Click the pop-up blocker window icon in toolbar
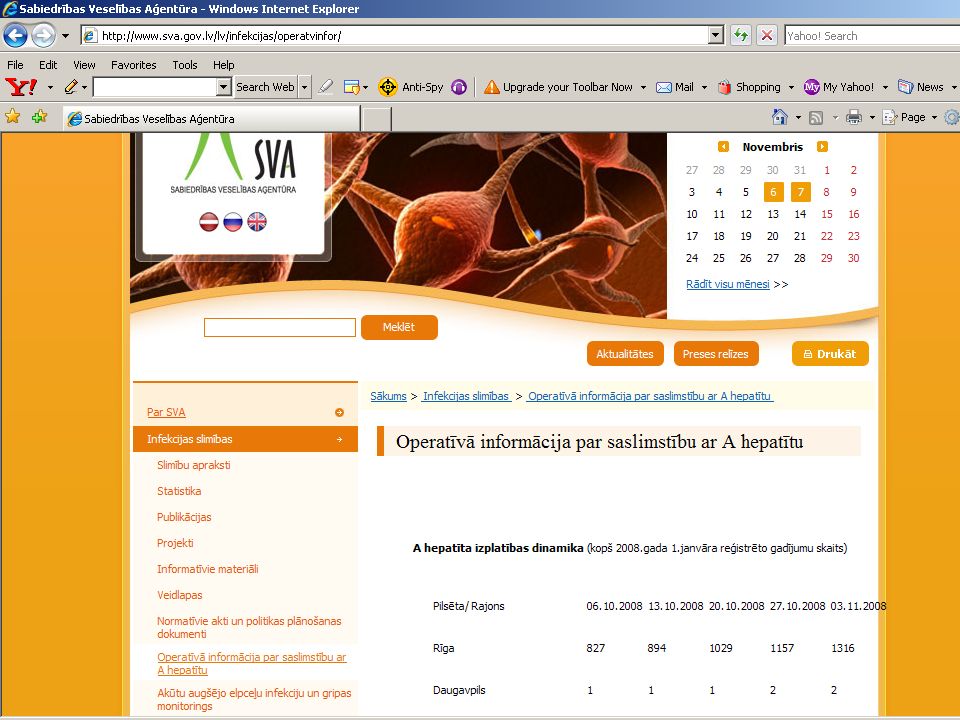 [351, 87]
